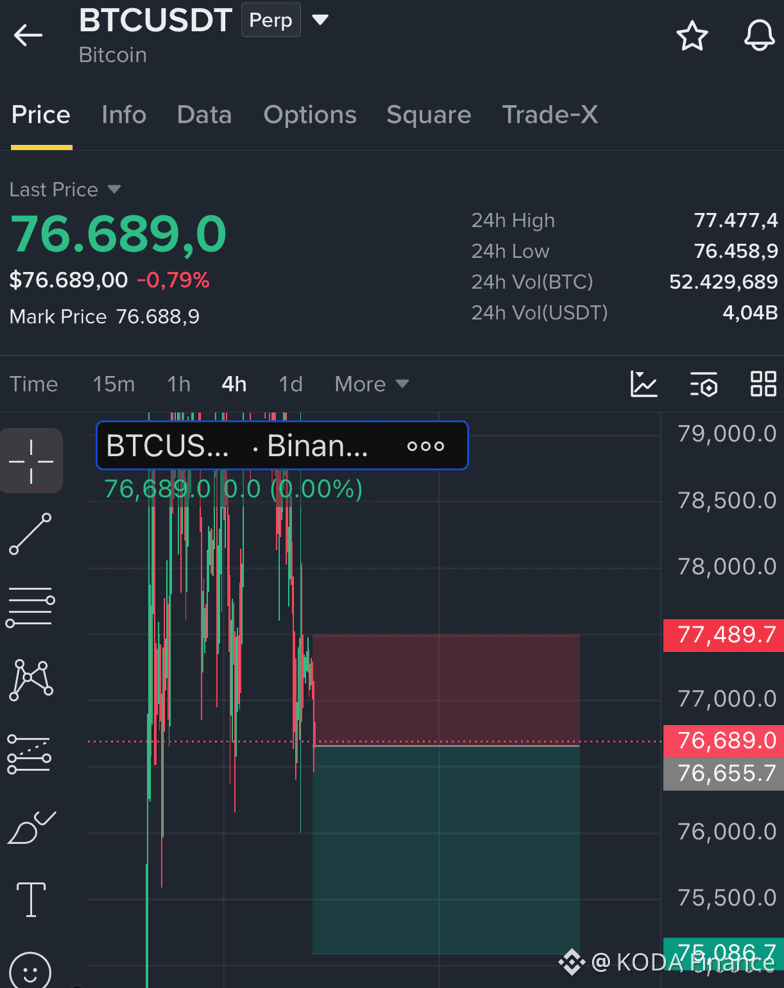Switch to the Options tab

pos(310,115)
